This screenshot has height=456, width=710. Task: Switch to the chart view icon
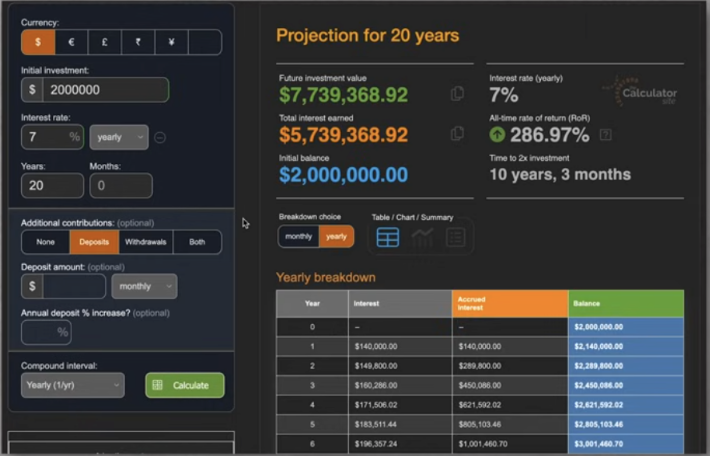[x=422, y=237]
